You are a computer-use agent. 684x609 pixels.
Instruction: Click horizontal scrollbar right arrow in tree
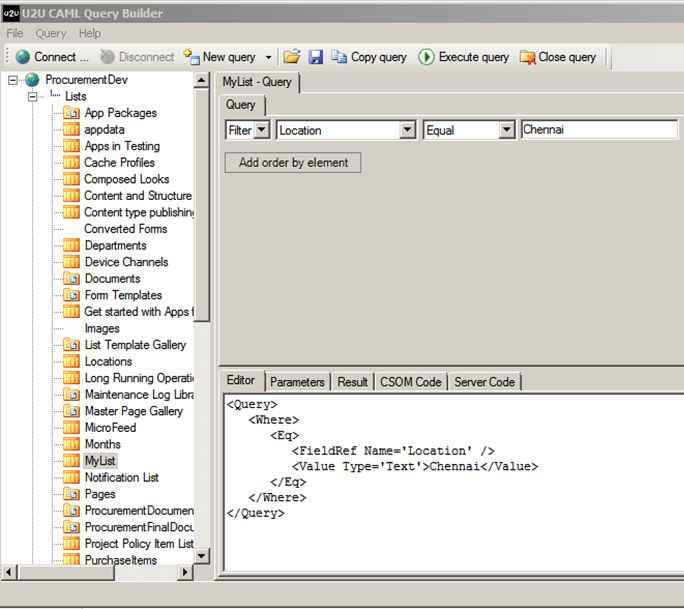point(185,572)
